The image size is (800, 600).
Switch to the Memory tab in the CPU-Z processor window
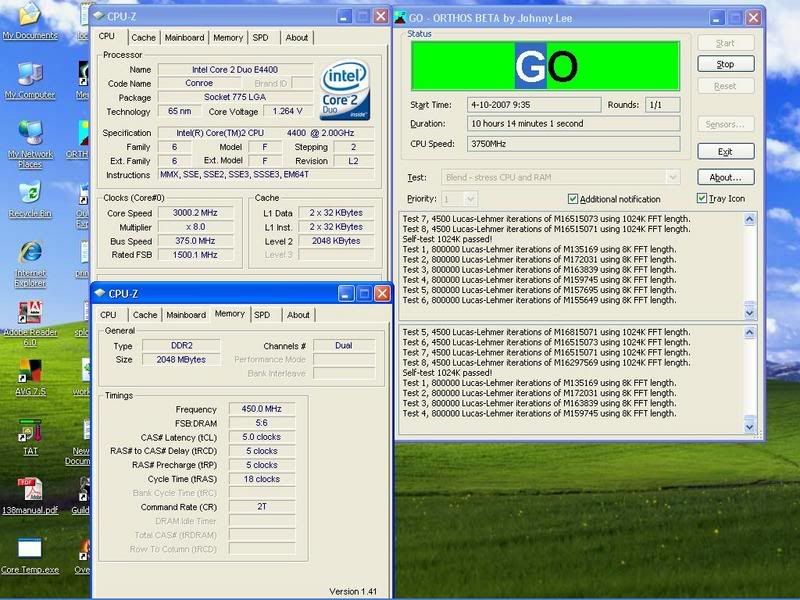[x=228, y=38]
